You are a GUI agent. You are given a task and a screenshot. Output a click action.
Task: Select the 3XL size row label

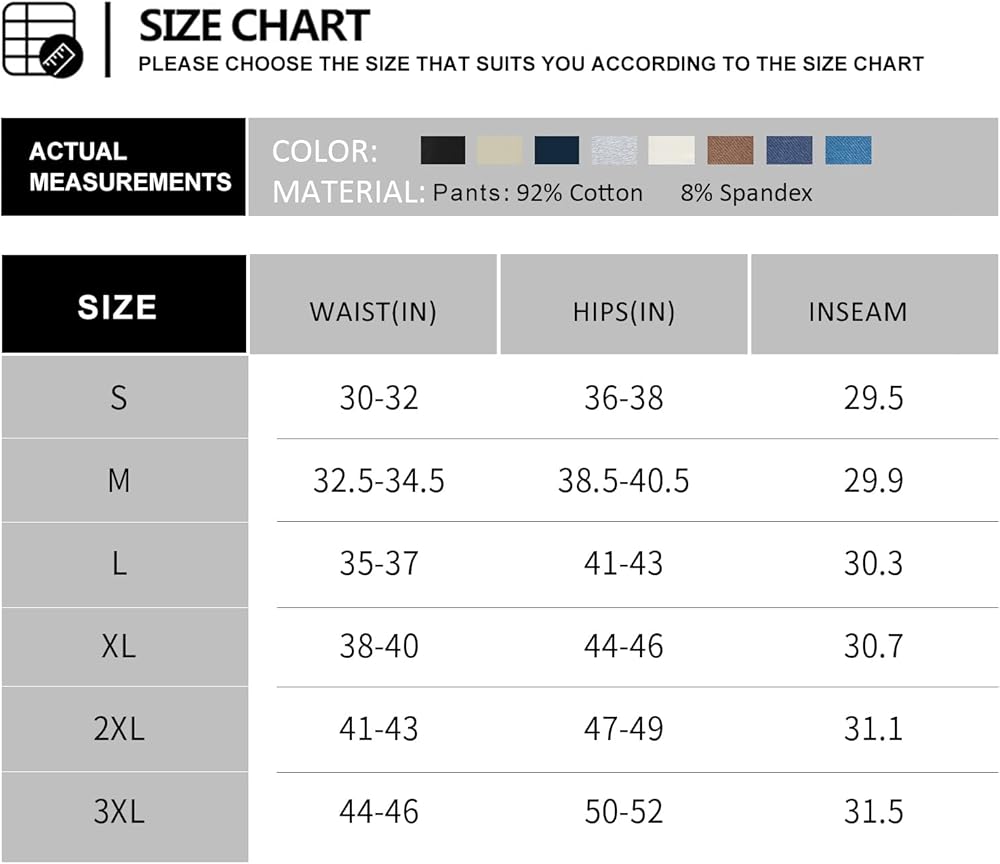pos(119,811)
